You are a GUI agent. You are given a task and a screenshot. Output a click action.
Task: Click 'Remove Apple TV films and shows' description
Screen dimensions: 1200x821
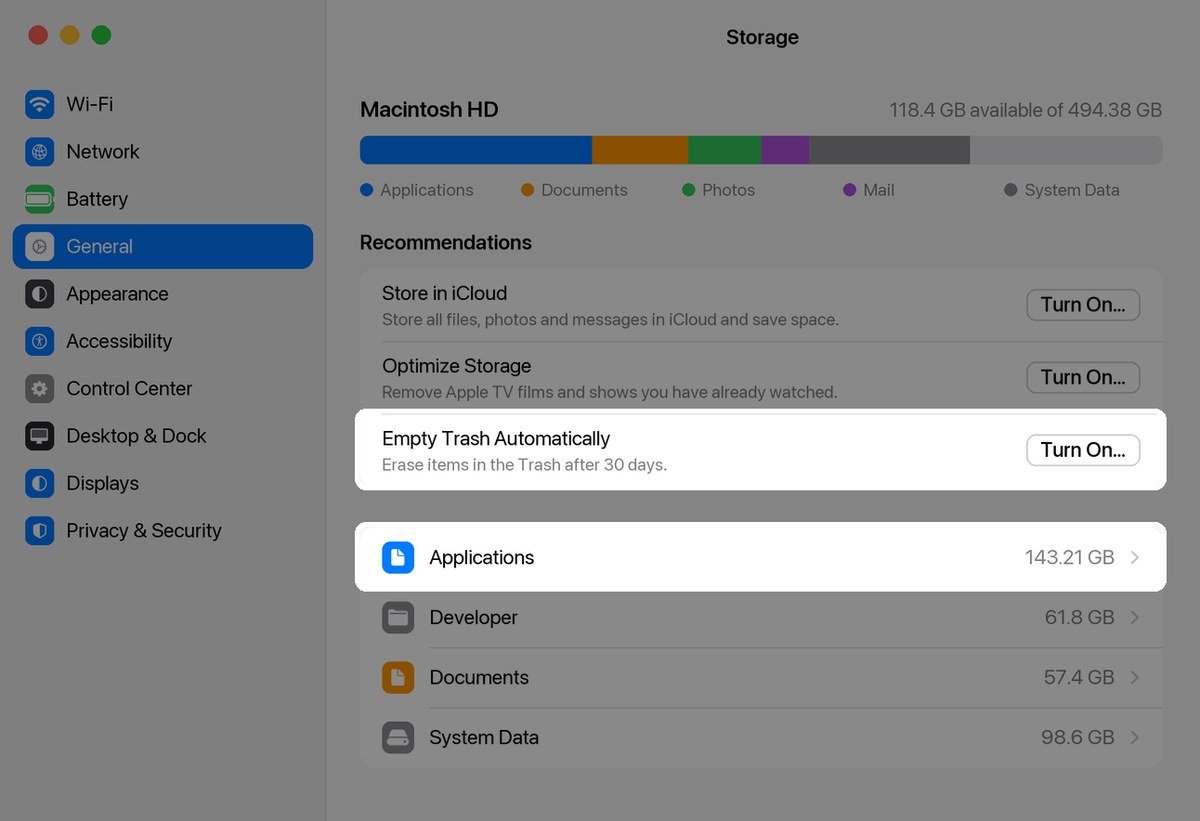pyautogui.click(x=609, y=392)
